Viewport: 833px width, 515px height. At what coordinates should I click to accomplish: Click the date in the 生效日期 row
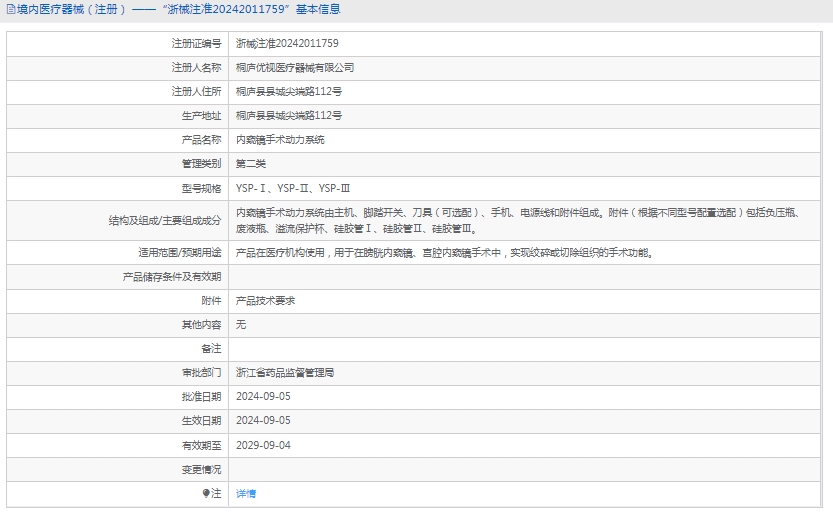[263, 421]
